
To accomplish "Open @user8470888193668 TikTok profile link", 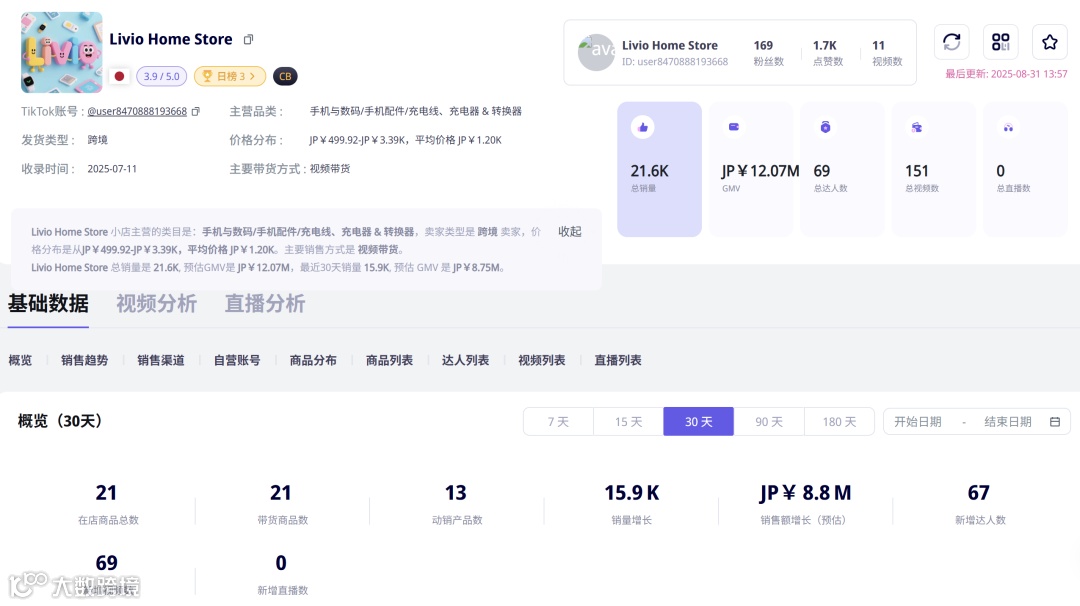I will coord(137,111).
